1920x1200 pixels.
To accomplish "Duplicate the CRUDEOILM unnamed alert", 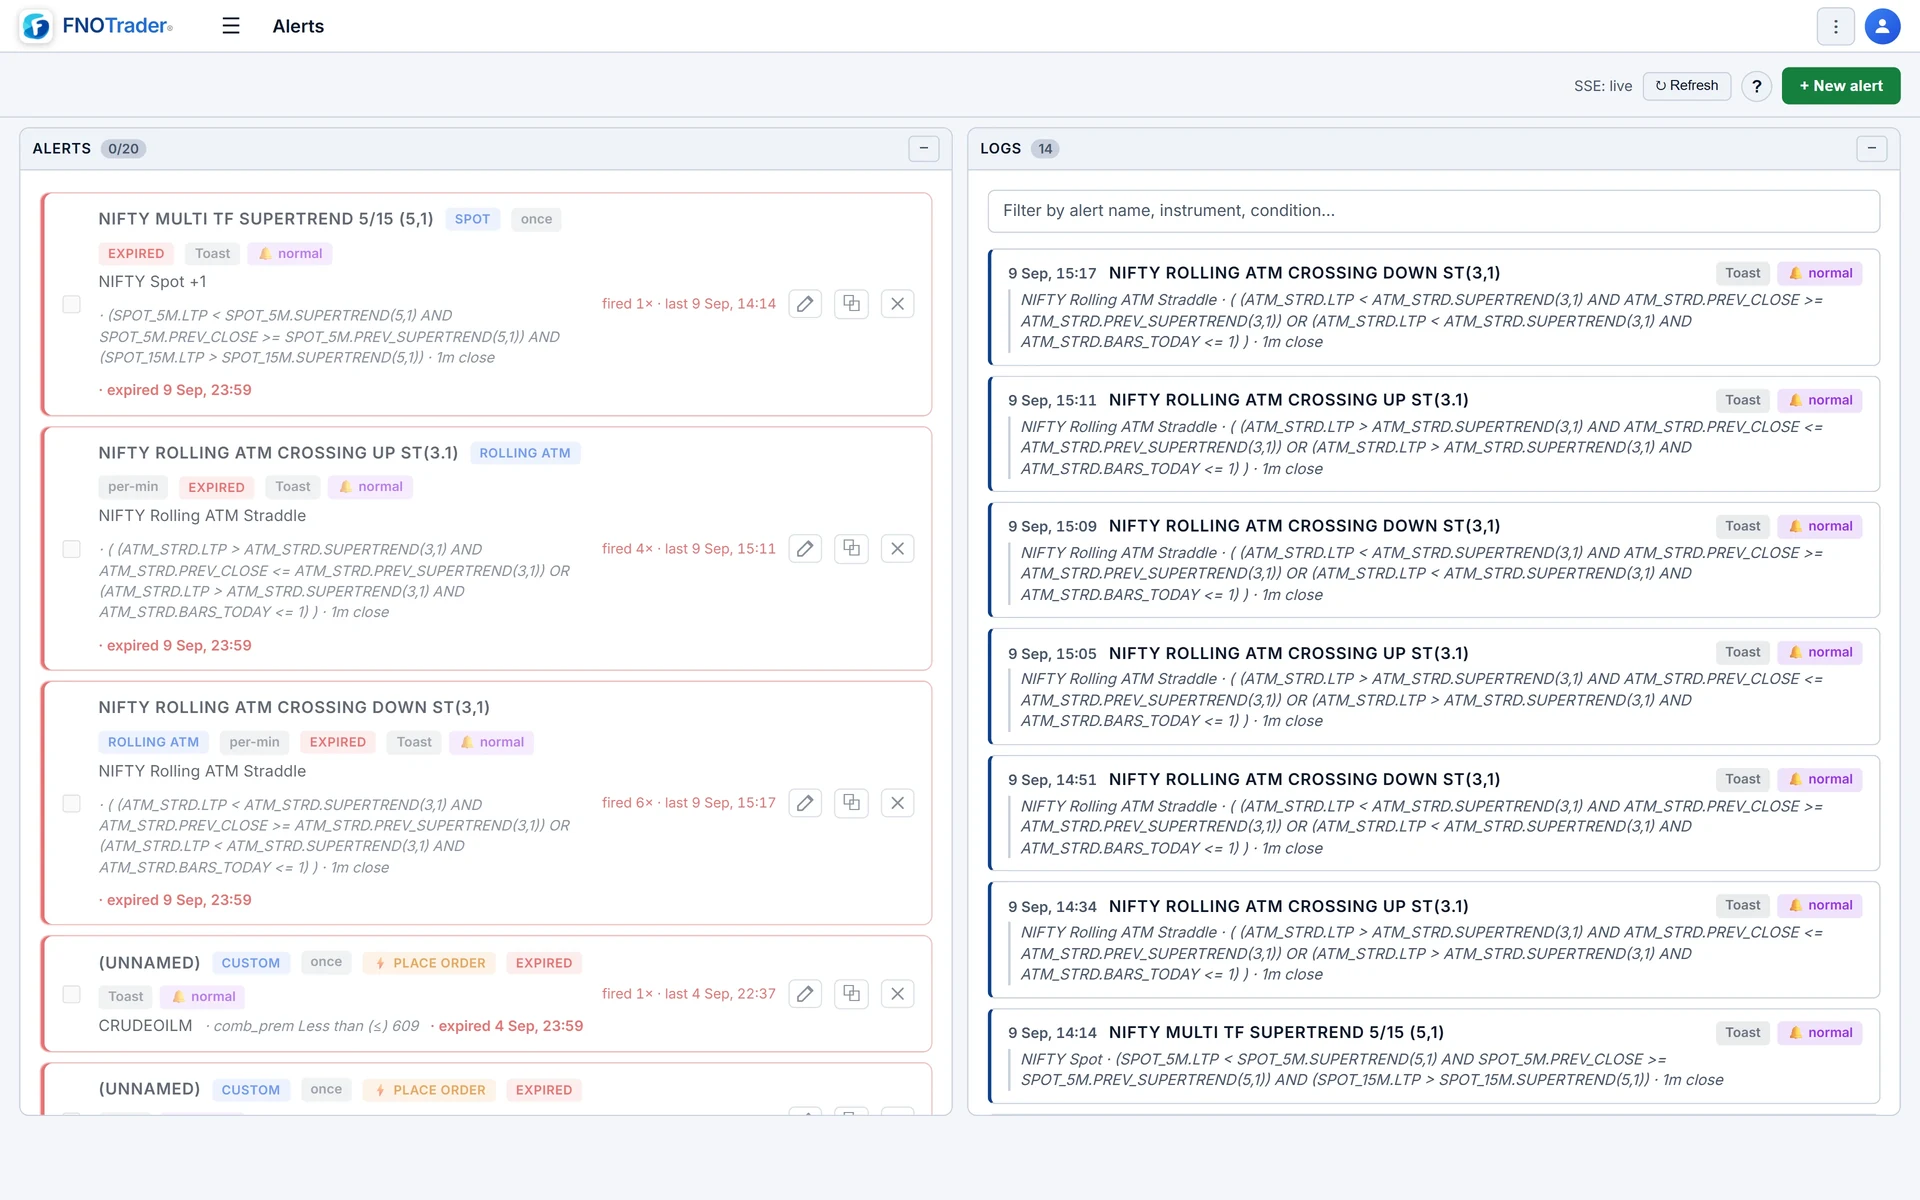I will [851, 994].
